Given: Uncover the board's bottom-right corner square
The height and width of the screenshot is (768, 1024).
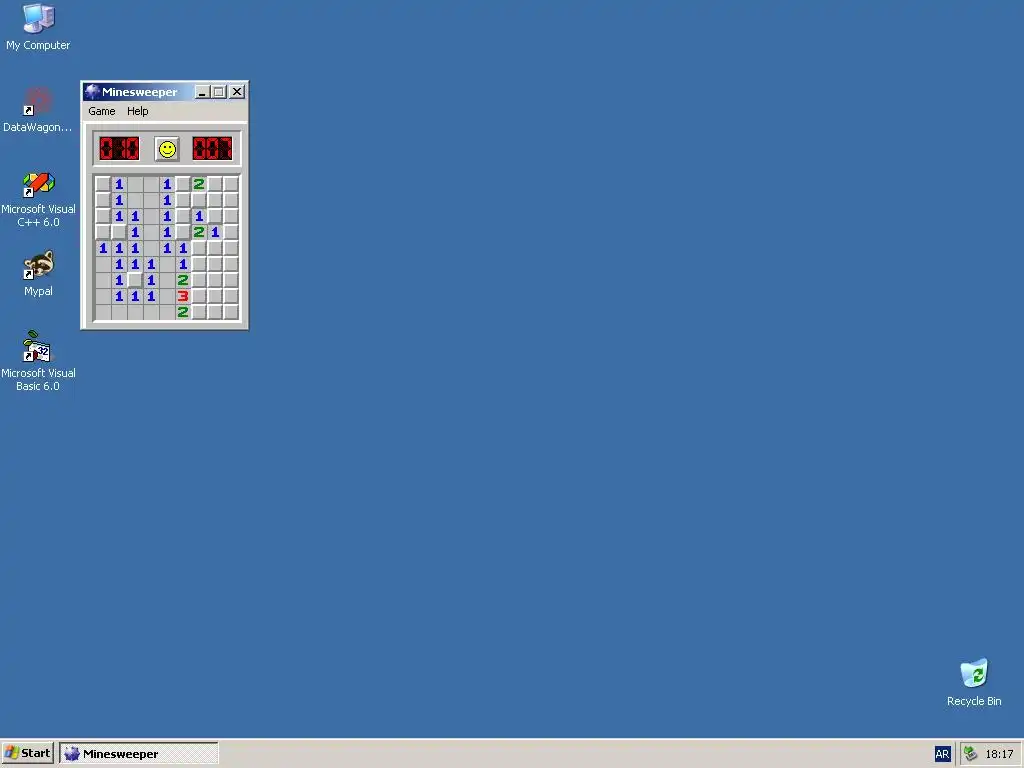Looking at the screenshot, I should (x=231, y=312).
